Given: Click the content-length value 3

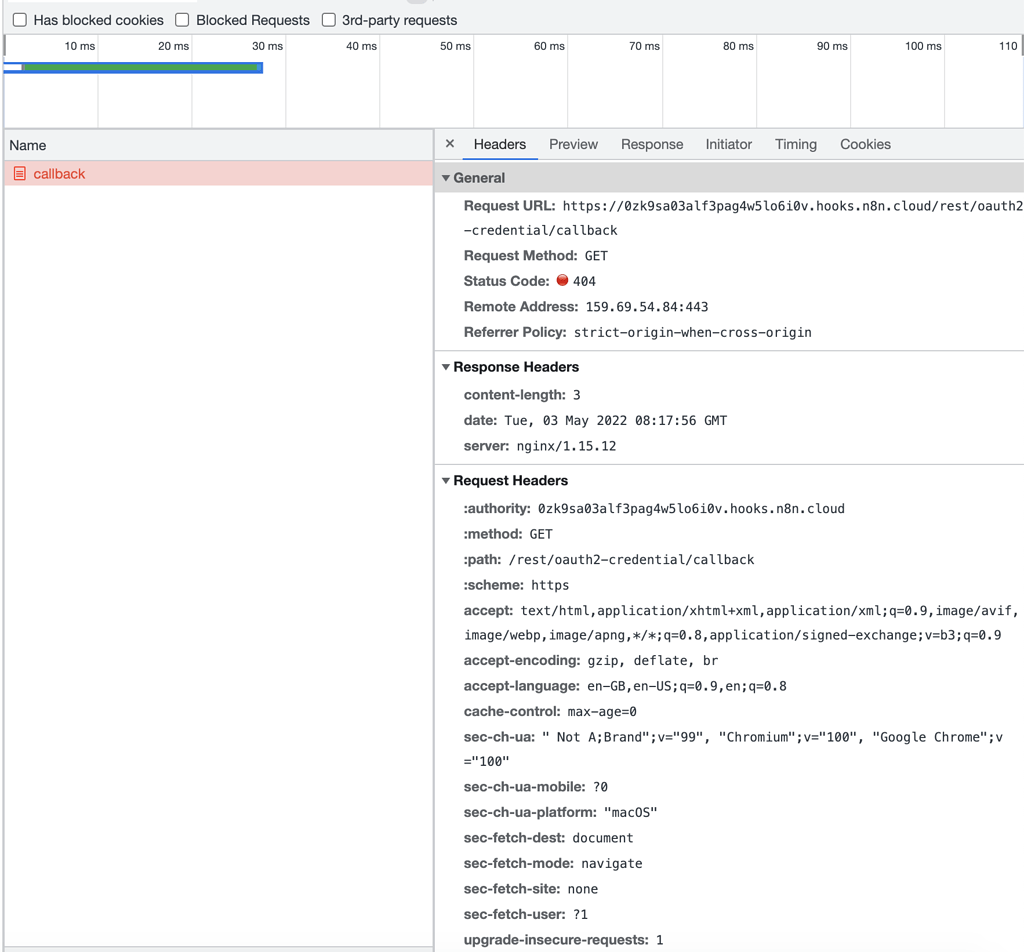Looking at the screenshot, I should tap(577, 395).
